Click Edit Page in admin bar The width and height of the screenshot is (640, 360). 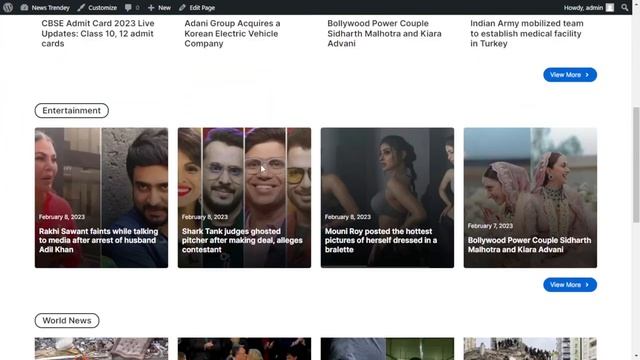pos(197,7)
